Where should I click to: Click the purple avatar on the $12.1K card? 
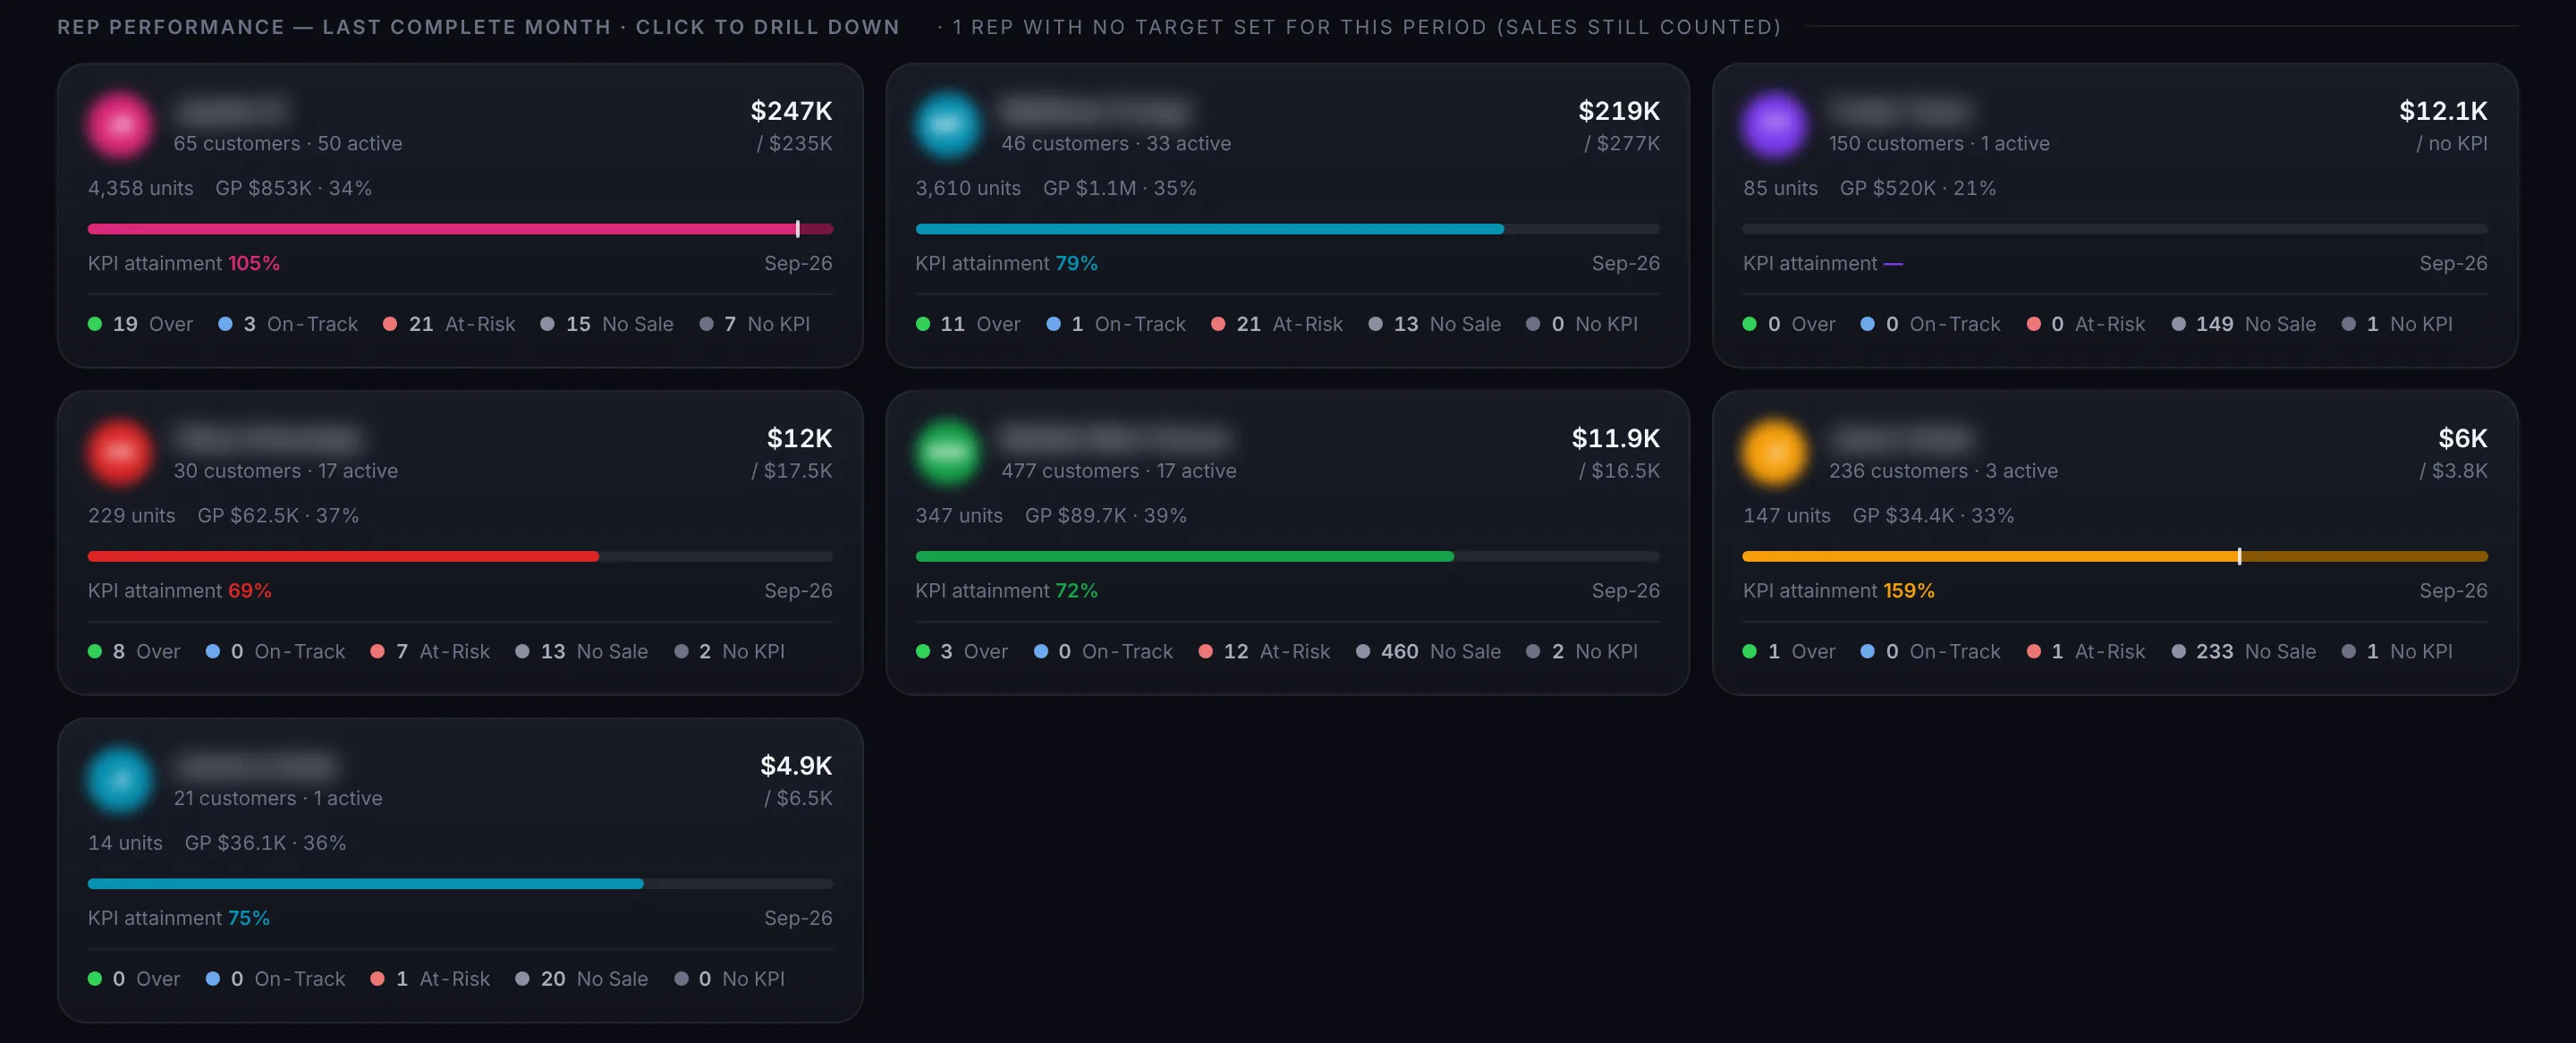[x=1774, y=125]
